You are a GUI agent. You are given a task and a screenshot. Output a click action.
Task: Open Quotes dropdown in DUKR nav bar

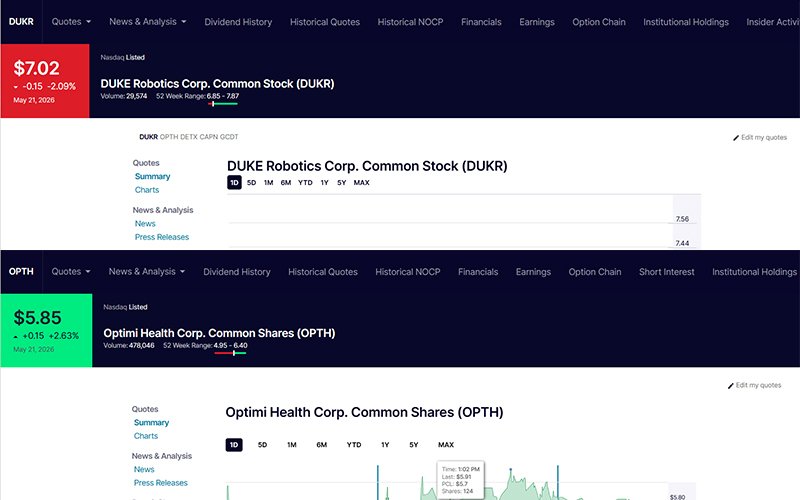tap(71, 21)
